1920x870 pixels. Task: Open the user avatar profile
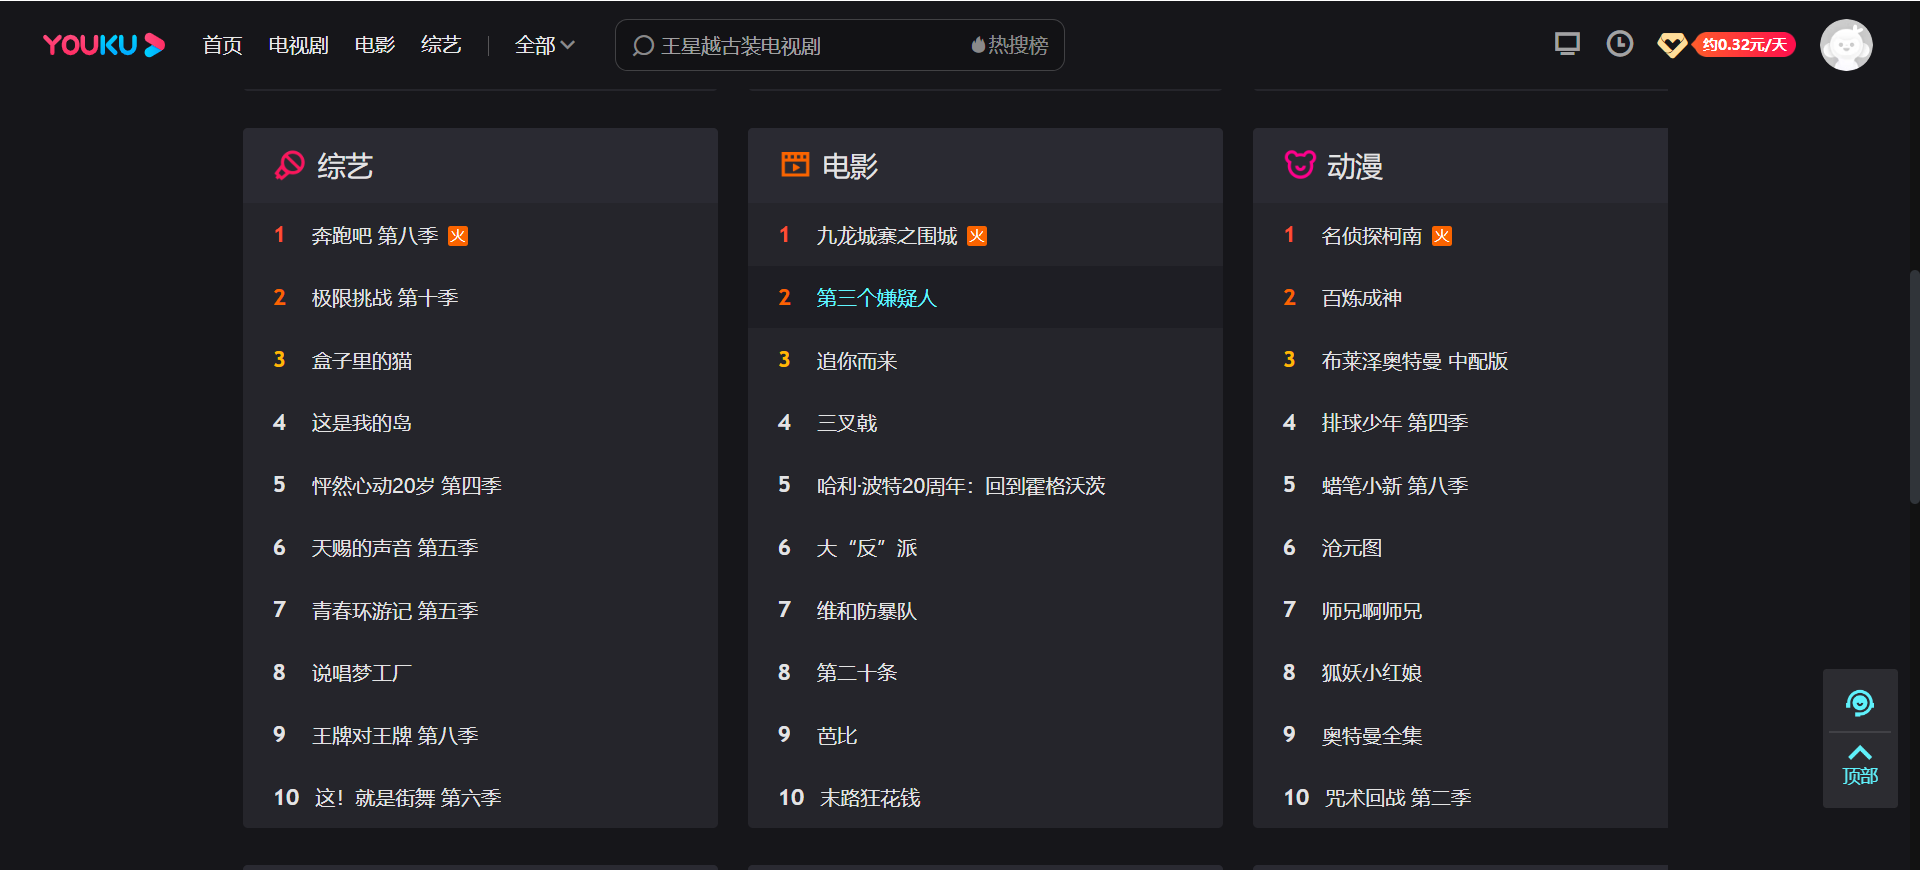click(x=1845, y=45)
